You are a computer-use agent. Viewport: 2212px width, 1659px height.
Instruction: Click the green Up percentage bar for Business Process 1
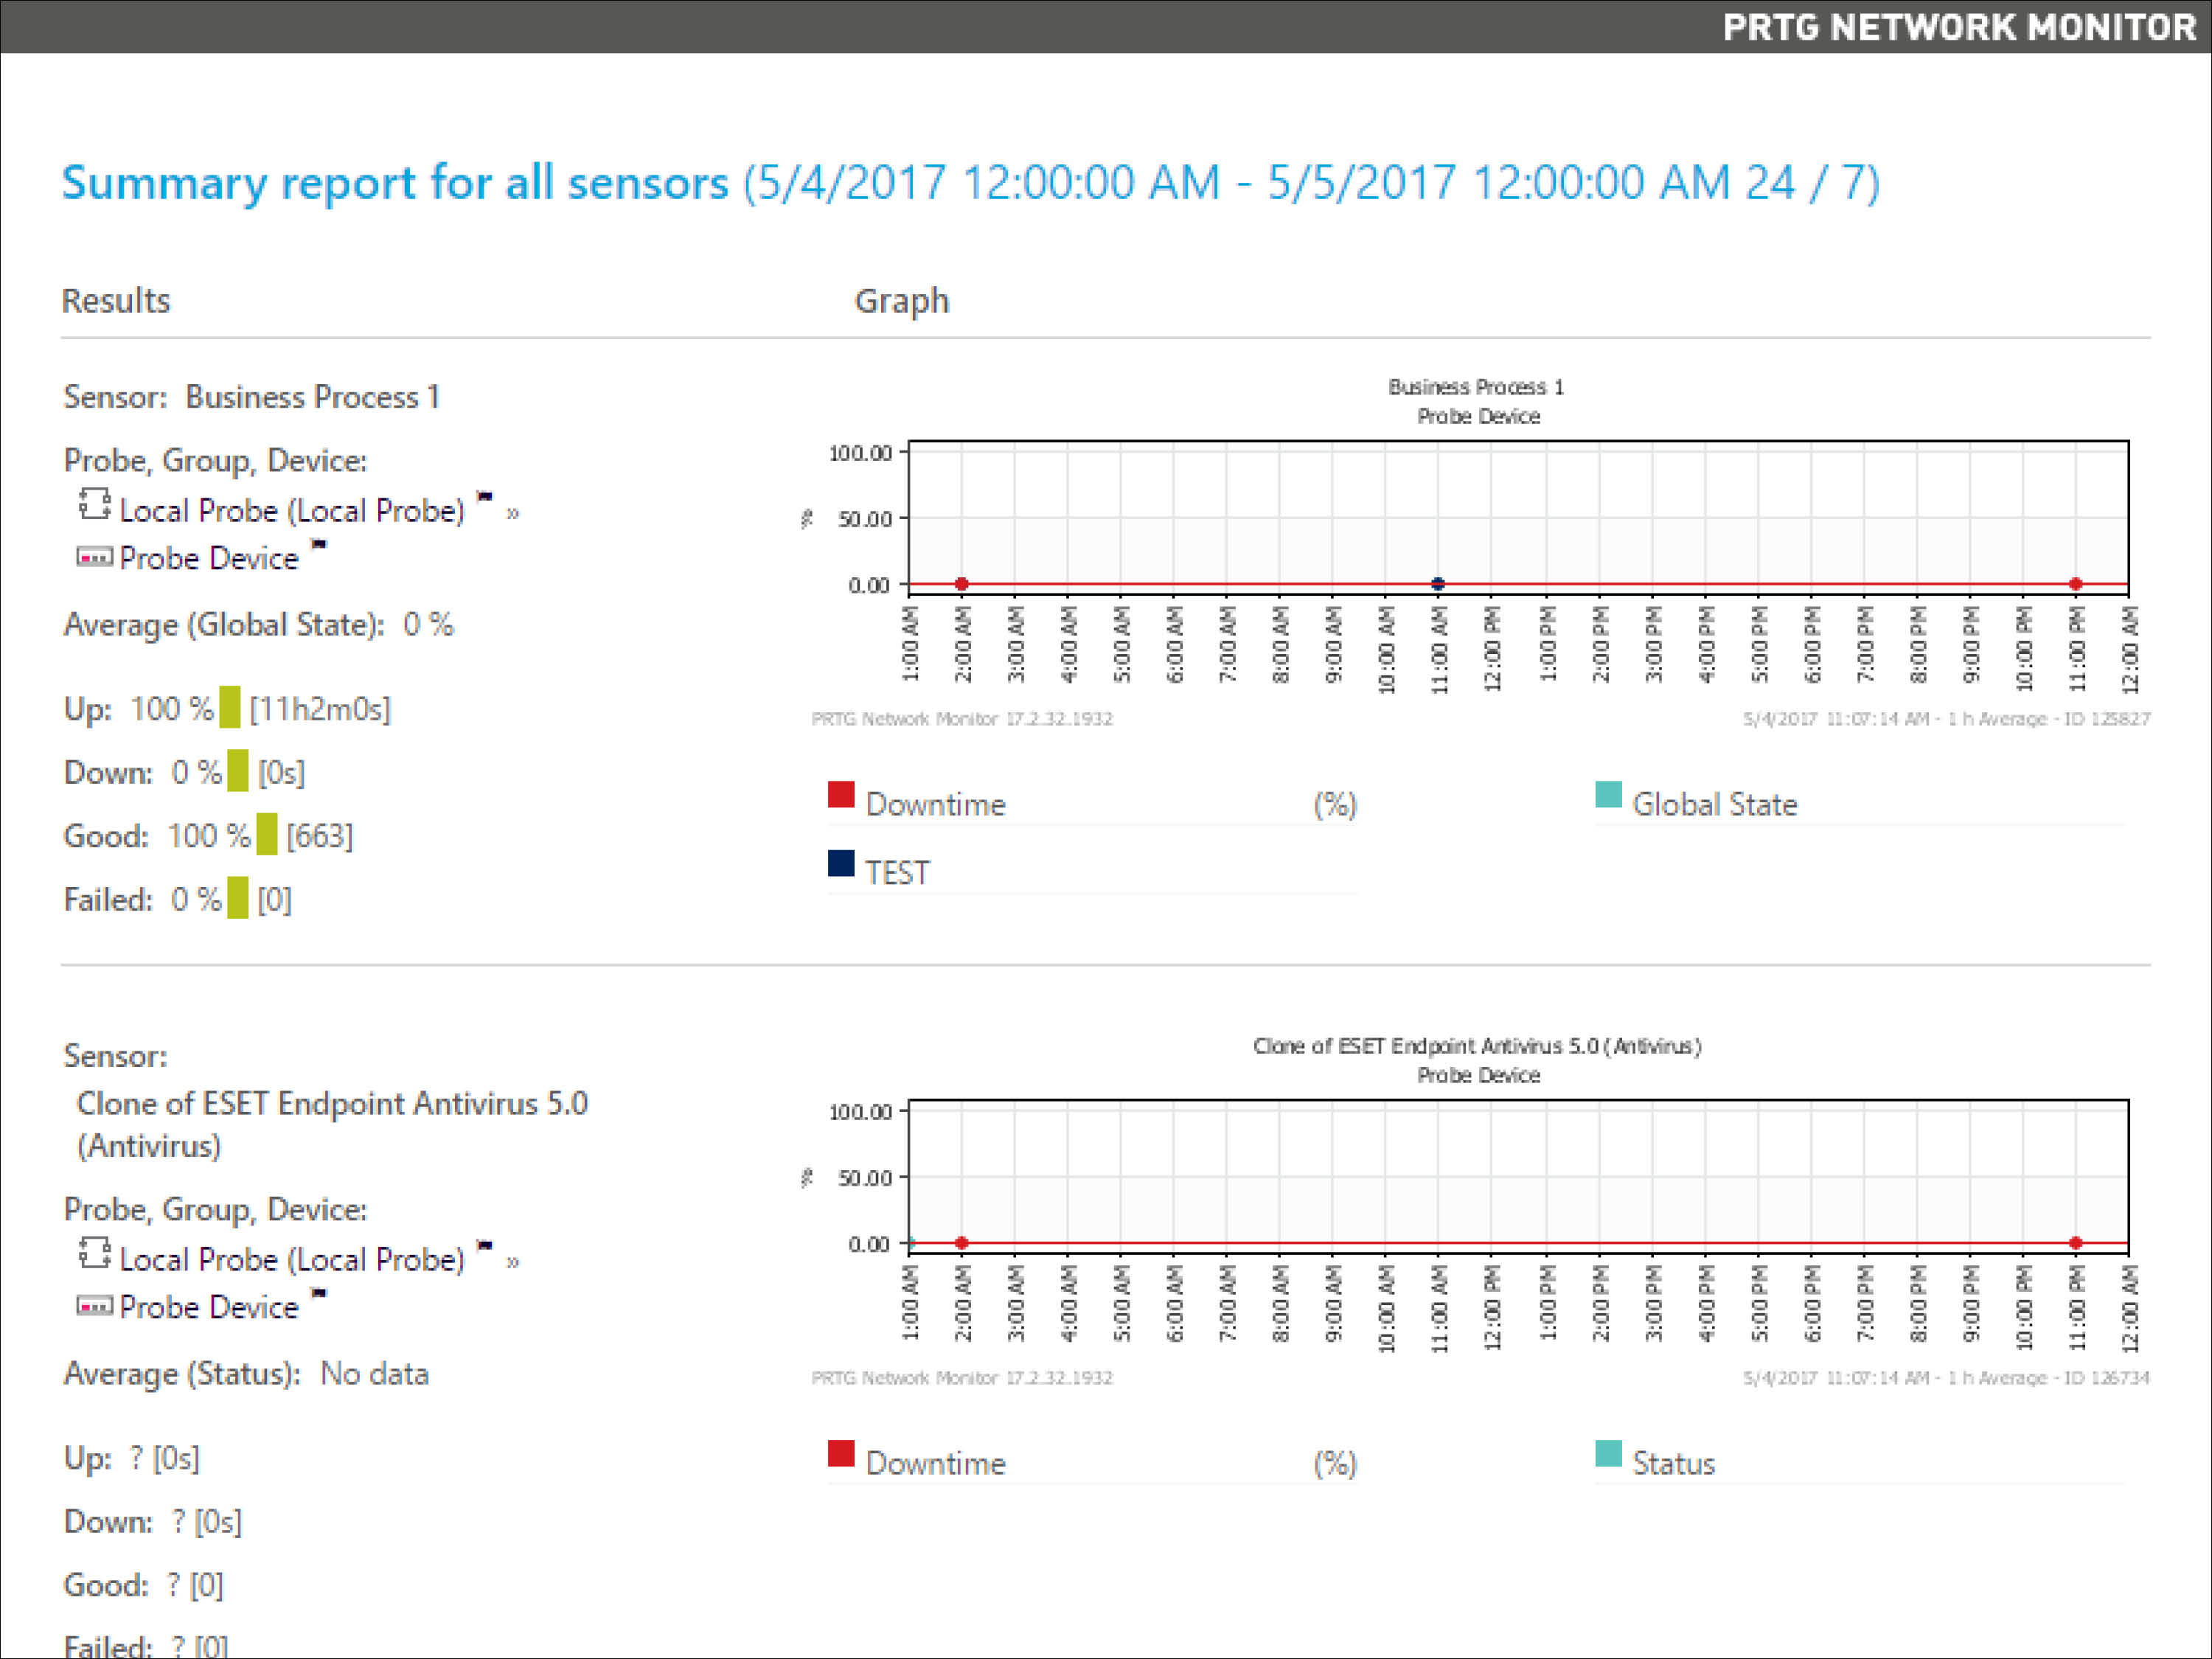tap(231, 707)
